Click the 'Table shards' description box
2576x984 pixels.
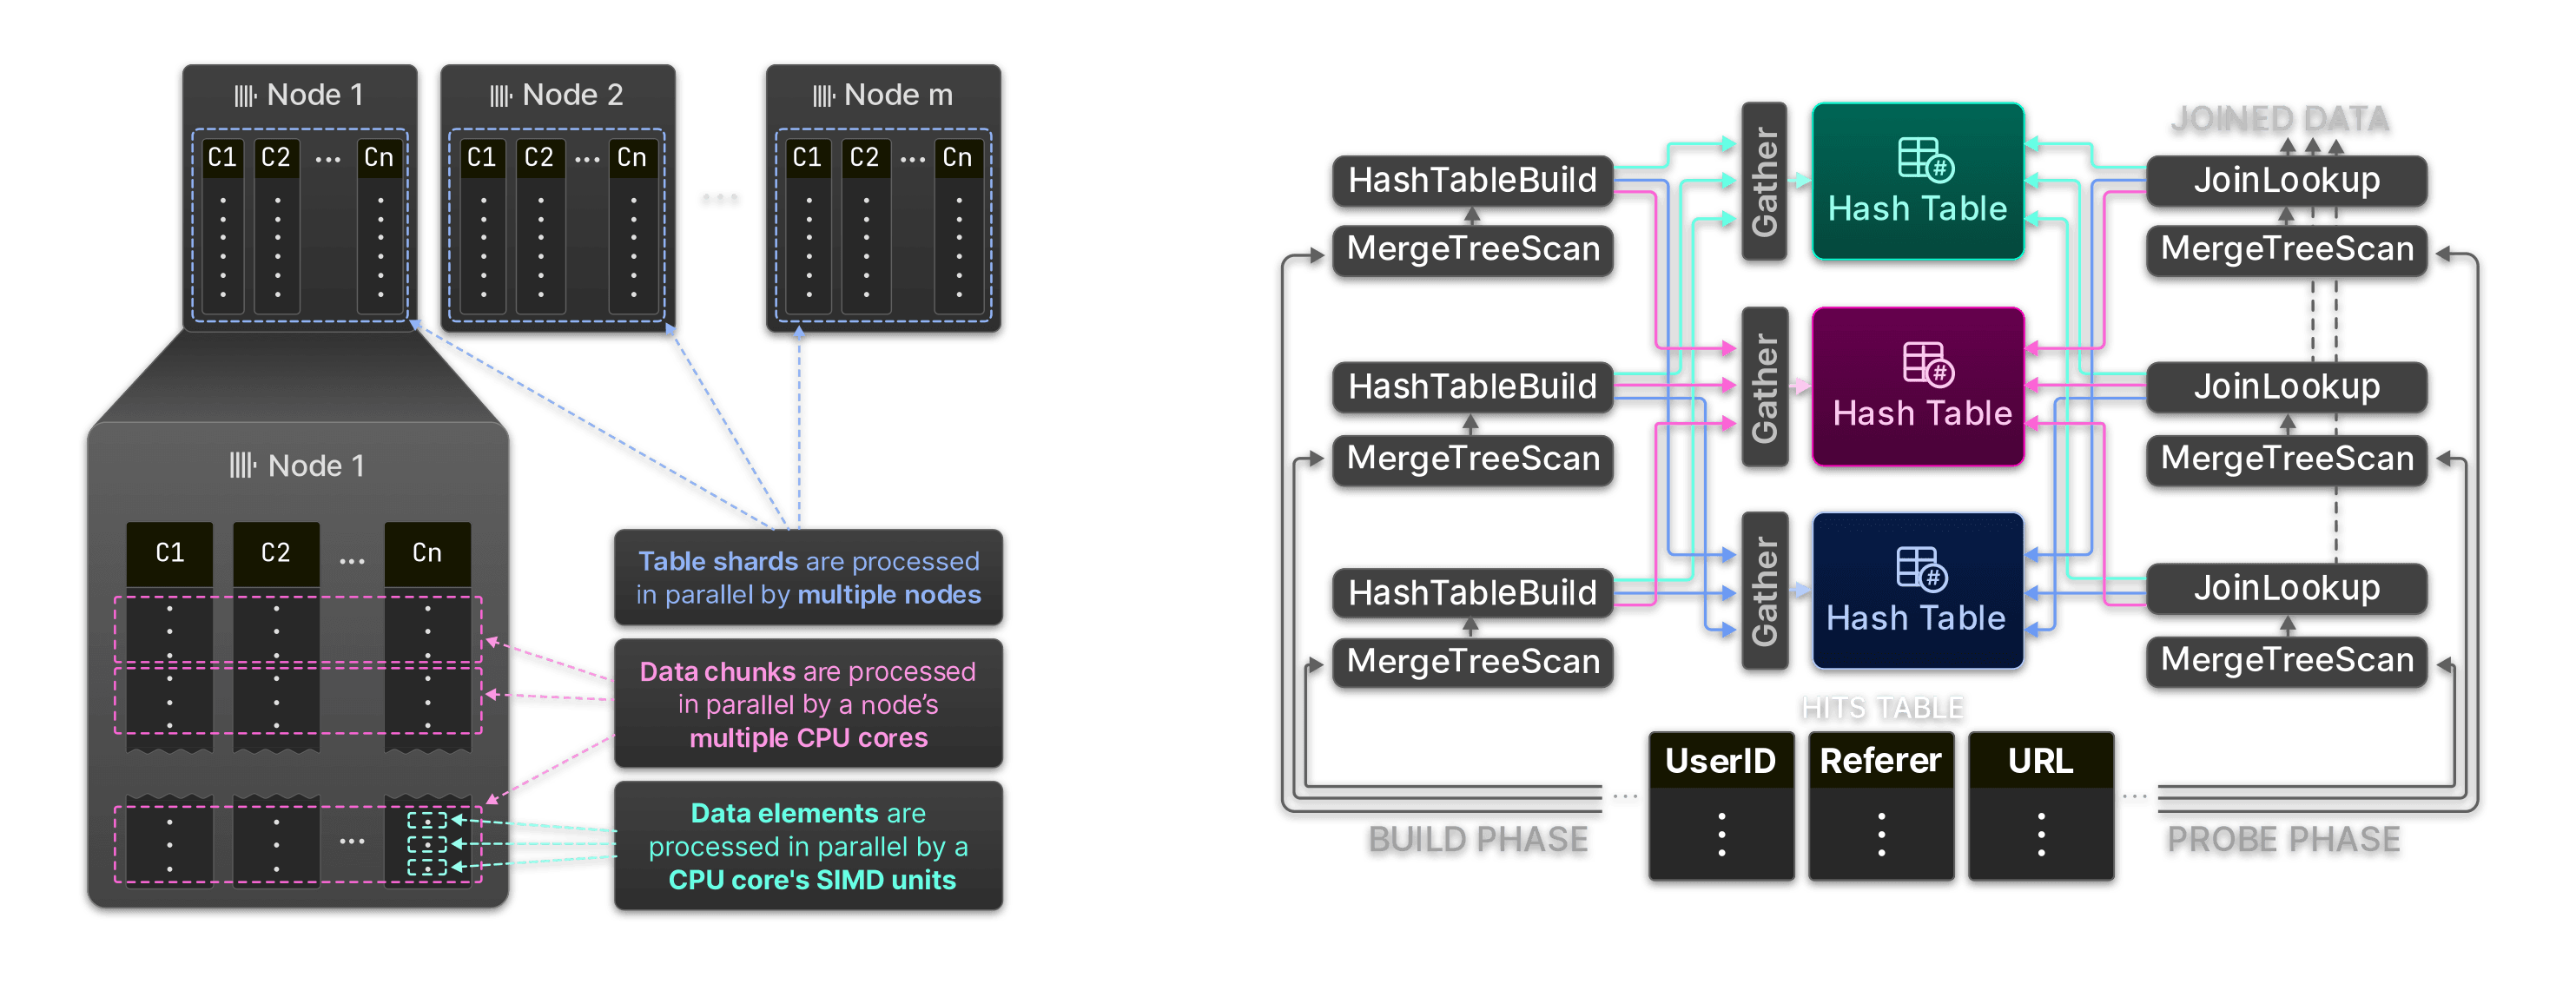(808, 578)
